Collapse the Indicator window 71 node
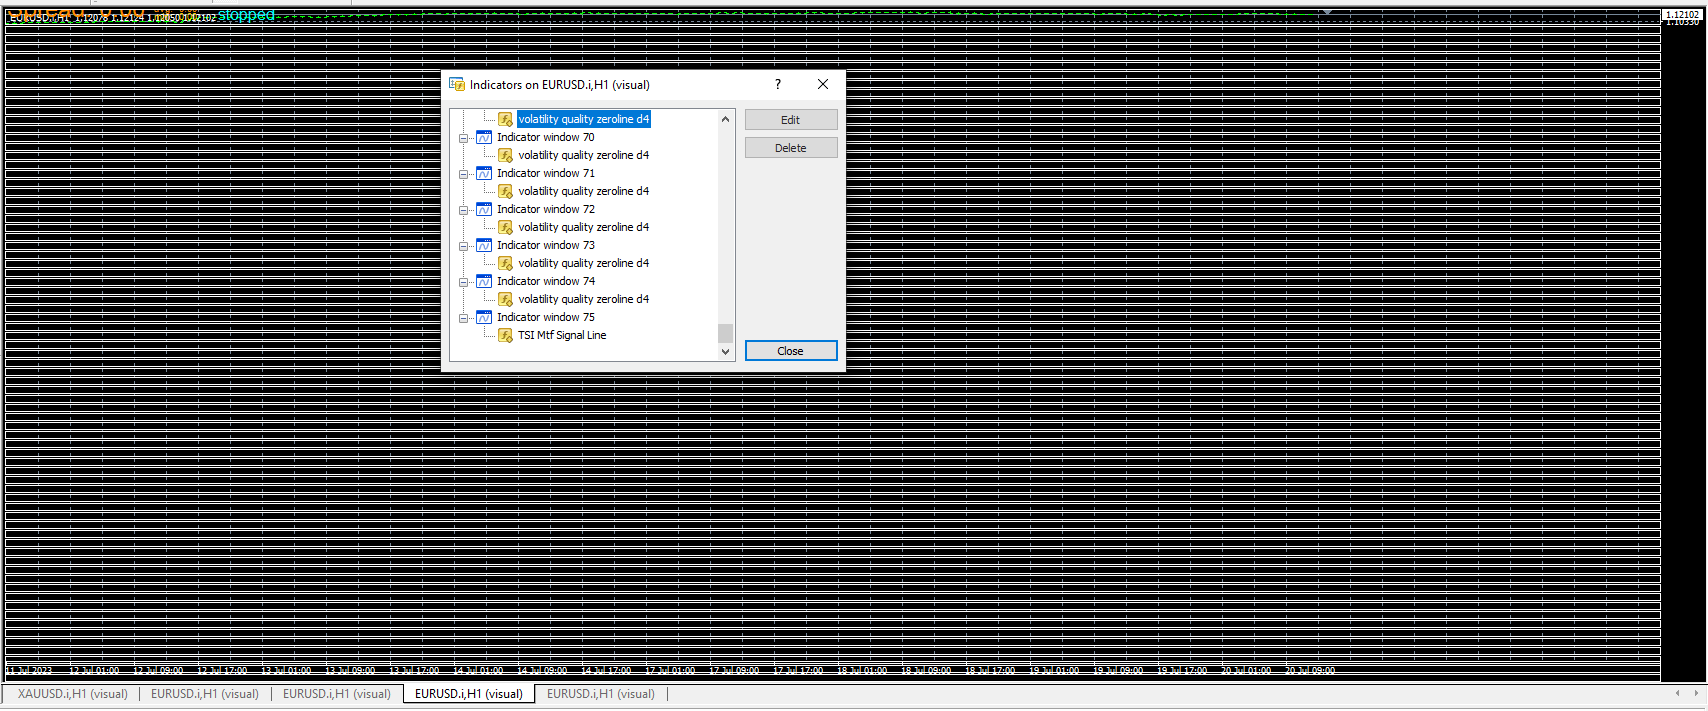 point(464,175)
